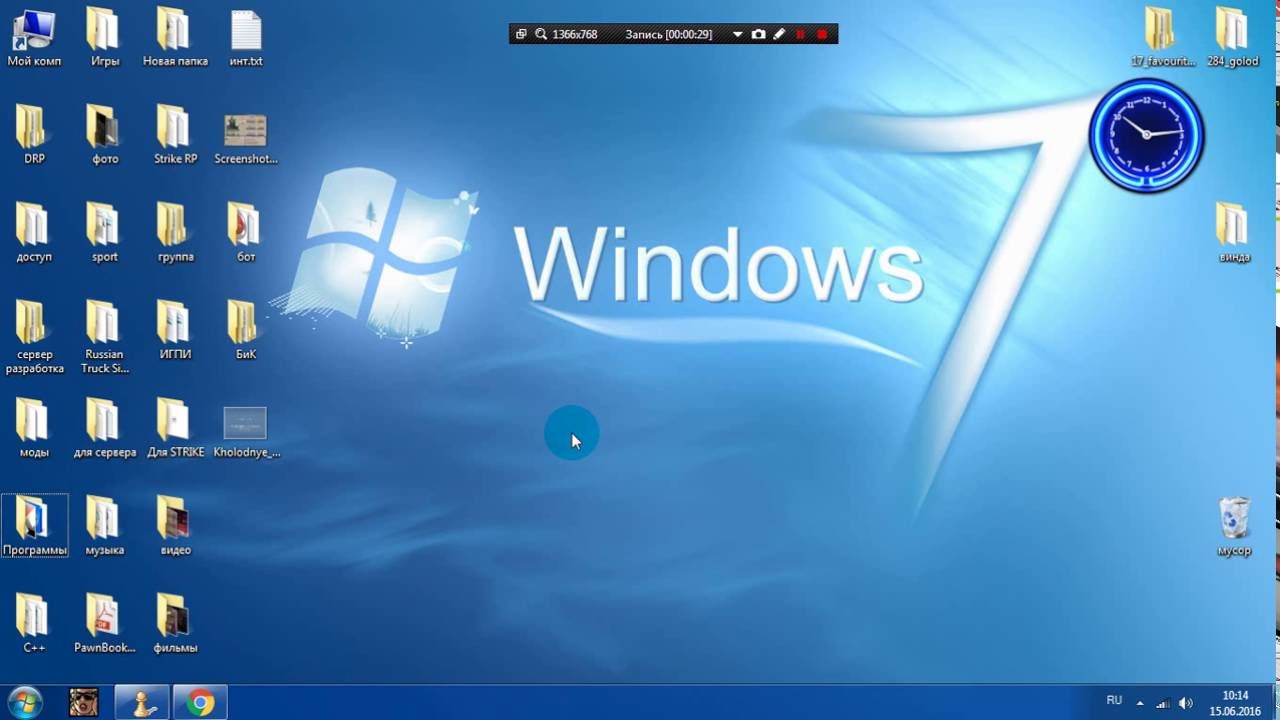The width and height of the screenshot is (1280, 720).
Task: Open Google Chrome from the taskbar
Action: click(200, 703)
